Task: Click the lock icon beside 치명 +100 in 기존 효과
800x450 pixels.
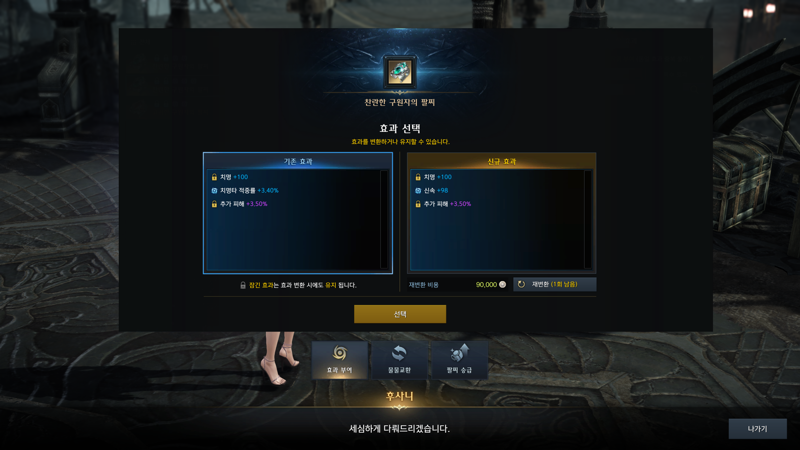Action: click(214, 177)
